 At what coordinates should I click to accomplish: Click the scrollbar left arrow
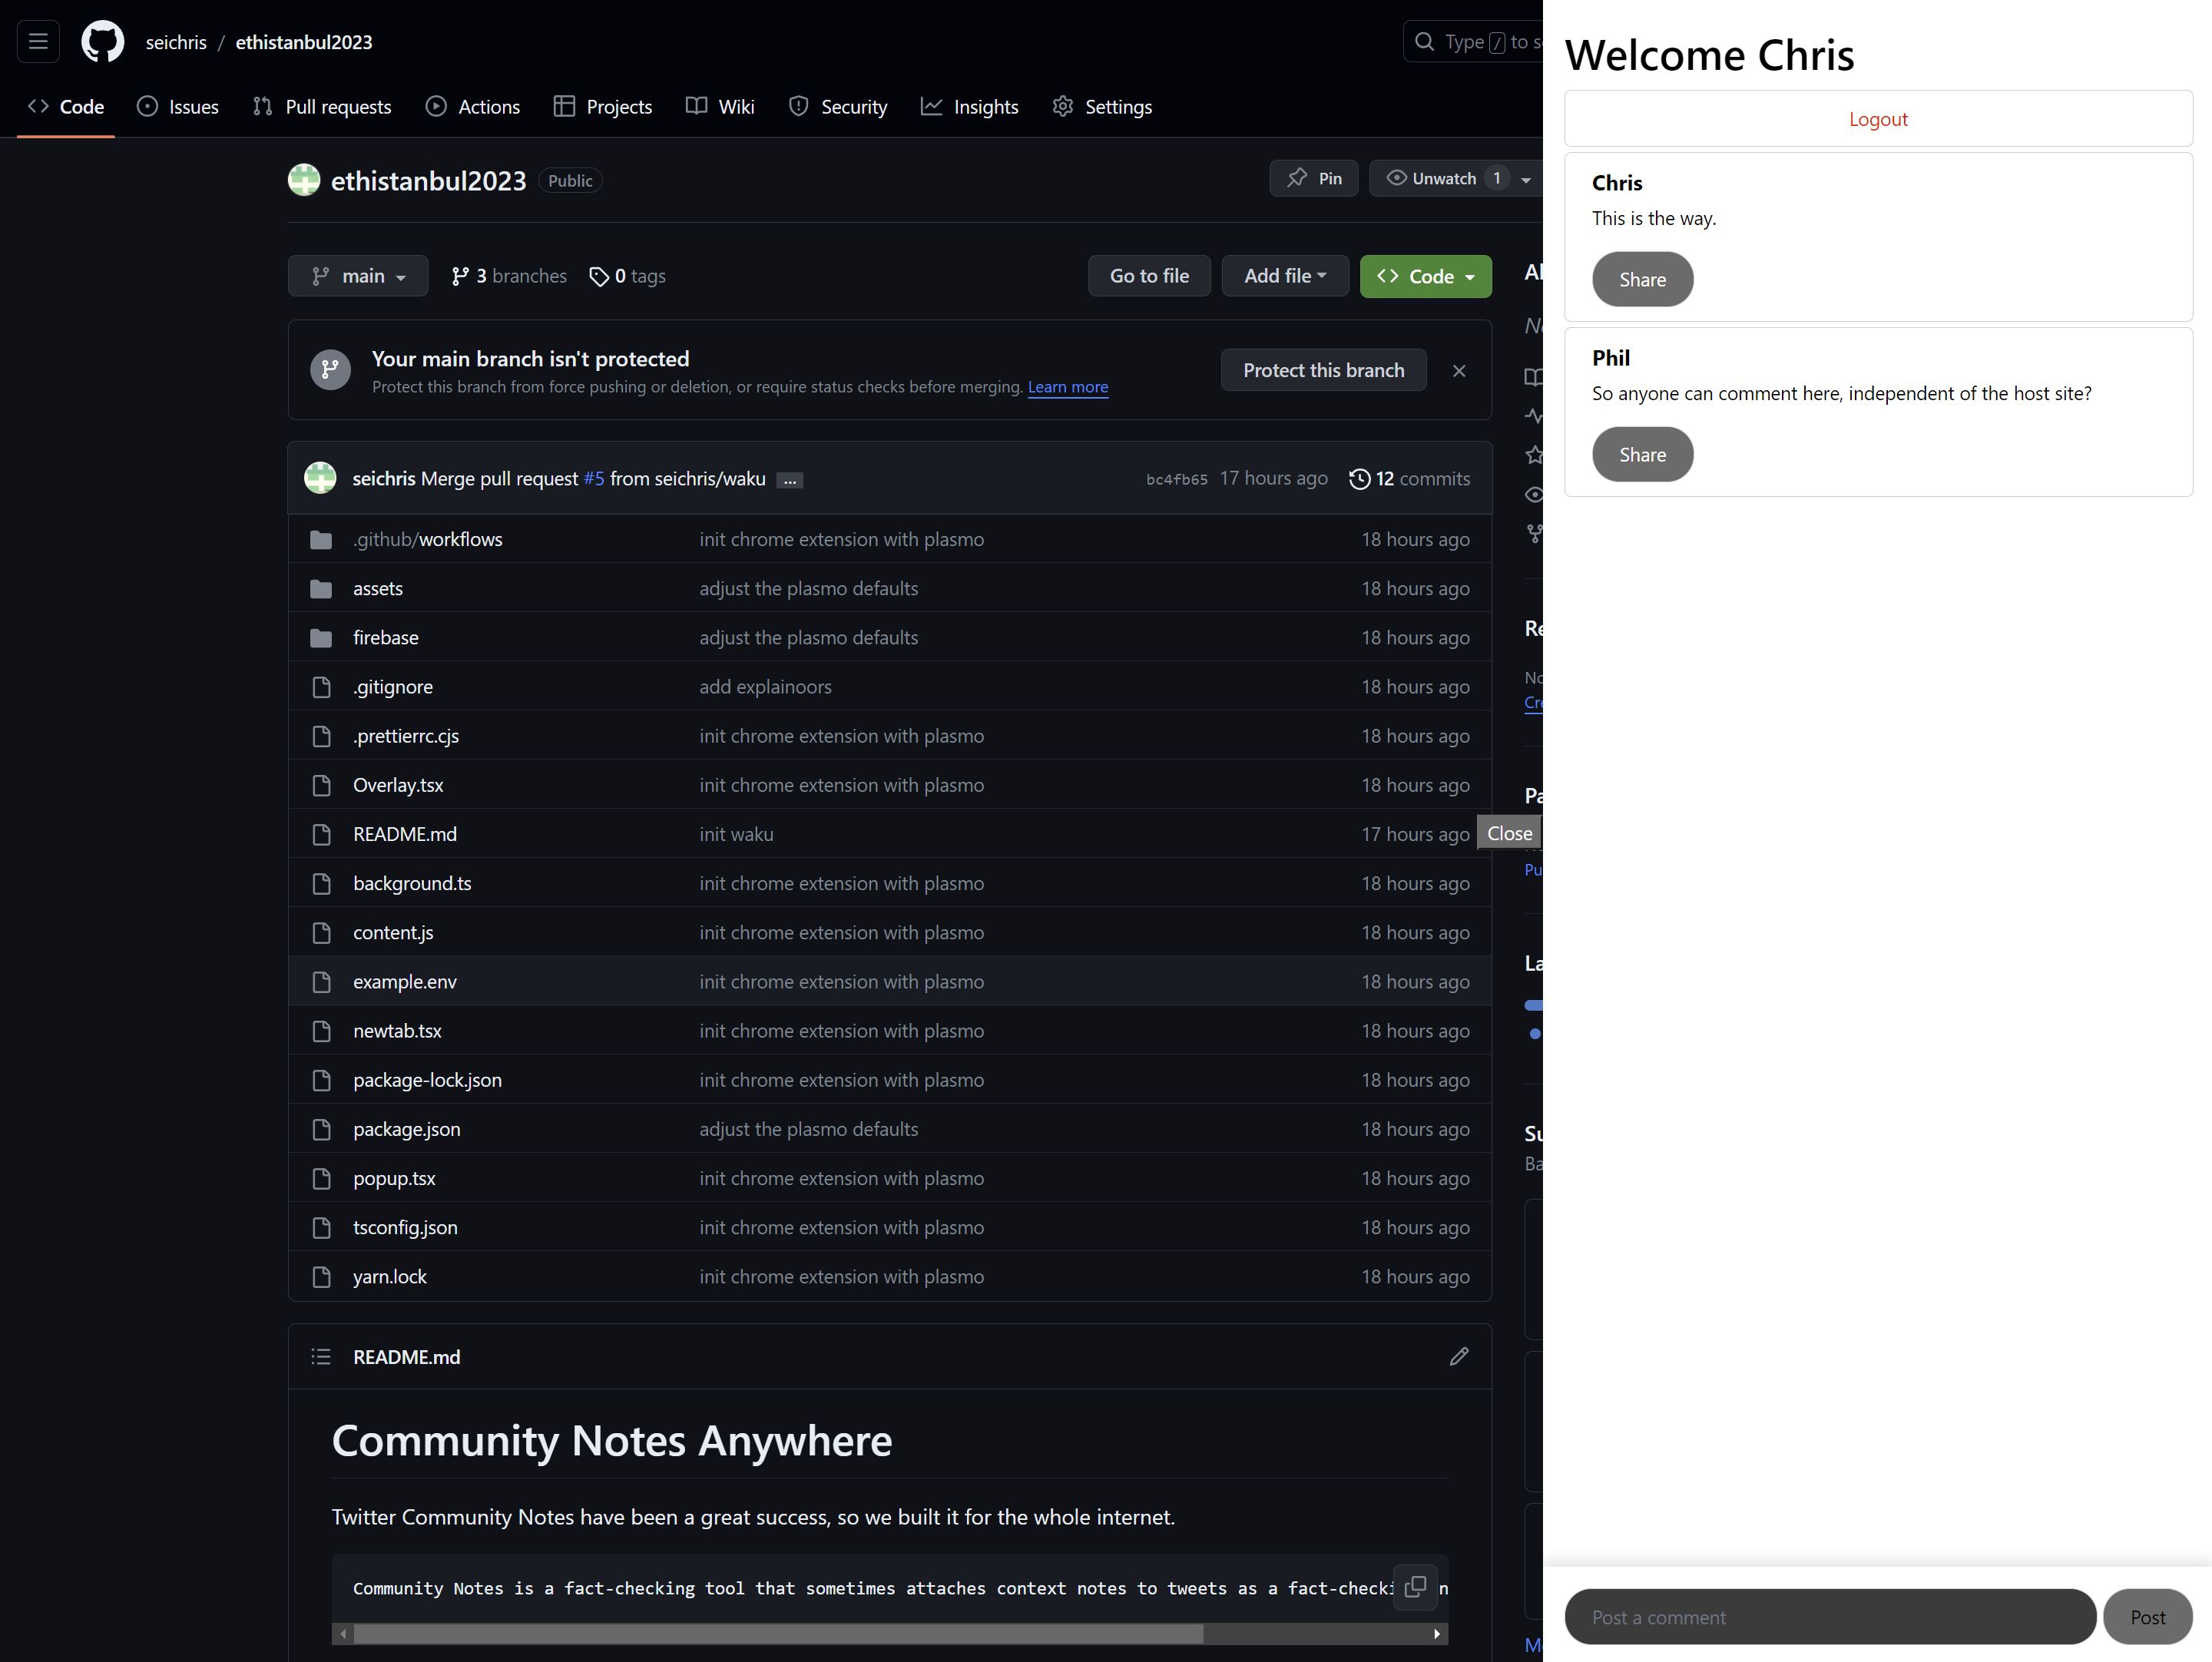click(343, 1633)
